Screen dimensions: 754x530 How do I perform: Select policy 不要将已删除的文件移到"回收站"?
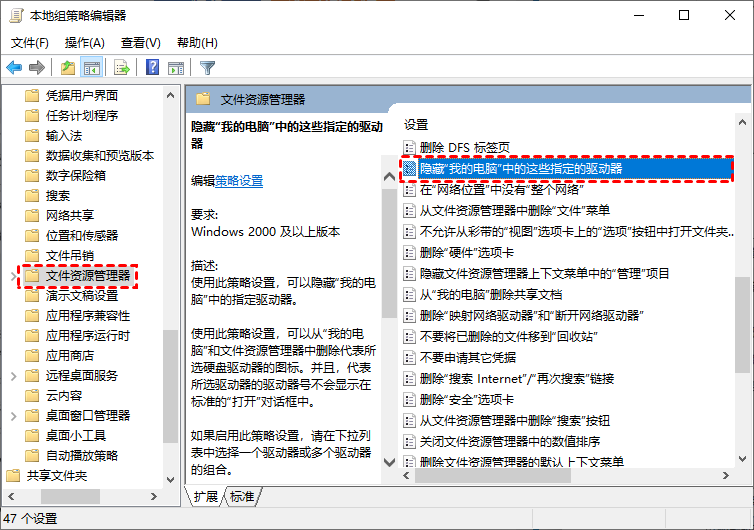click(x=508, y=337)
